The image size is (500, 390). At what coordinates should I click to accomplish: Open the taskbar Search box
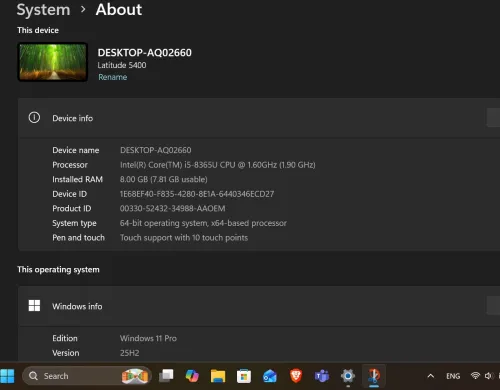(87, 376)
